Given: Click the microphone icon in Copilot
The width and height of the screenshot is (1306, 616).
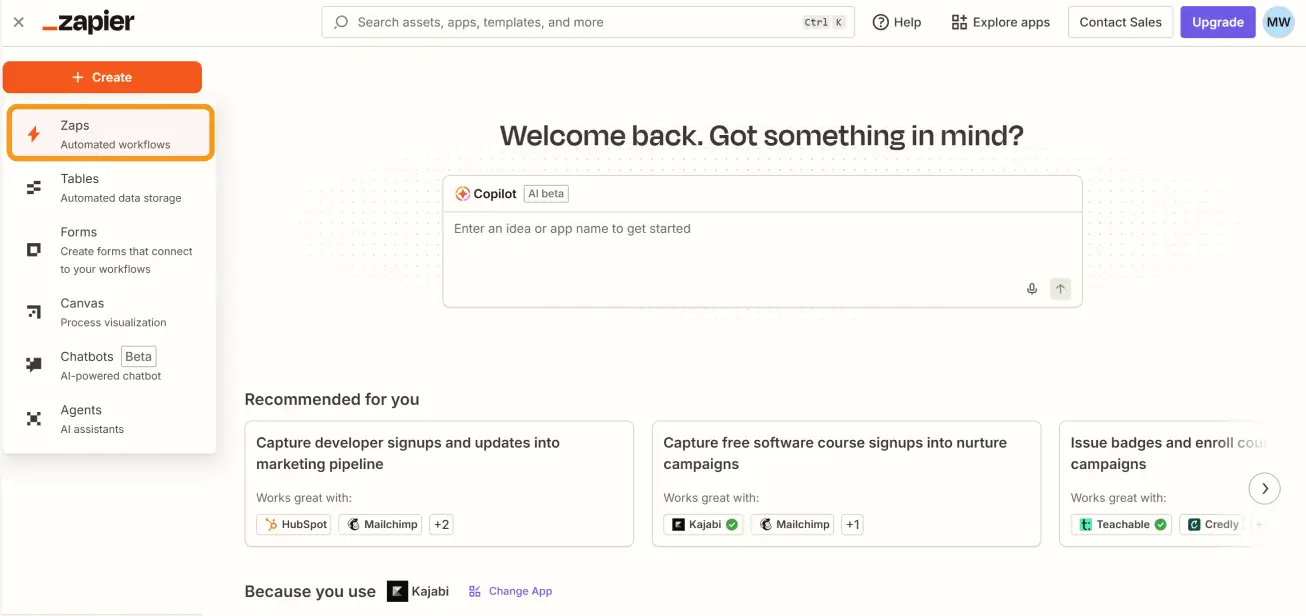Looking at the screenshot, I should click(x=1032, y=289).
